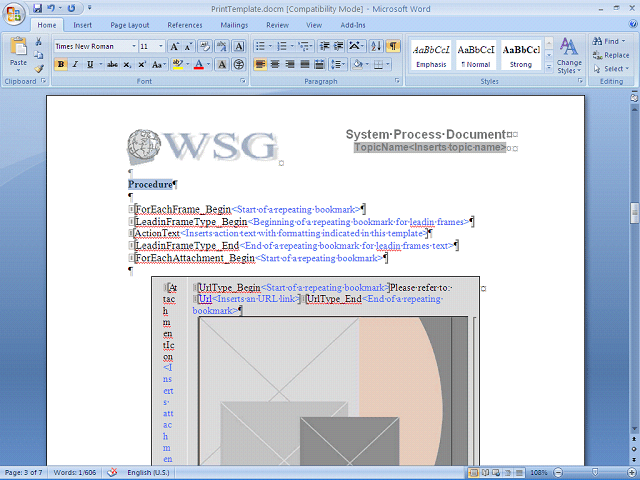The width and height of the screenshot is (640, 480).
Task: Grow font size with the large A
Action: point(174,46)
